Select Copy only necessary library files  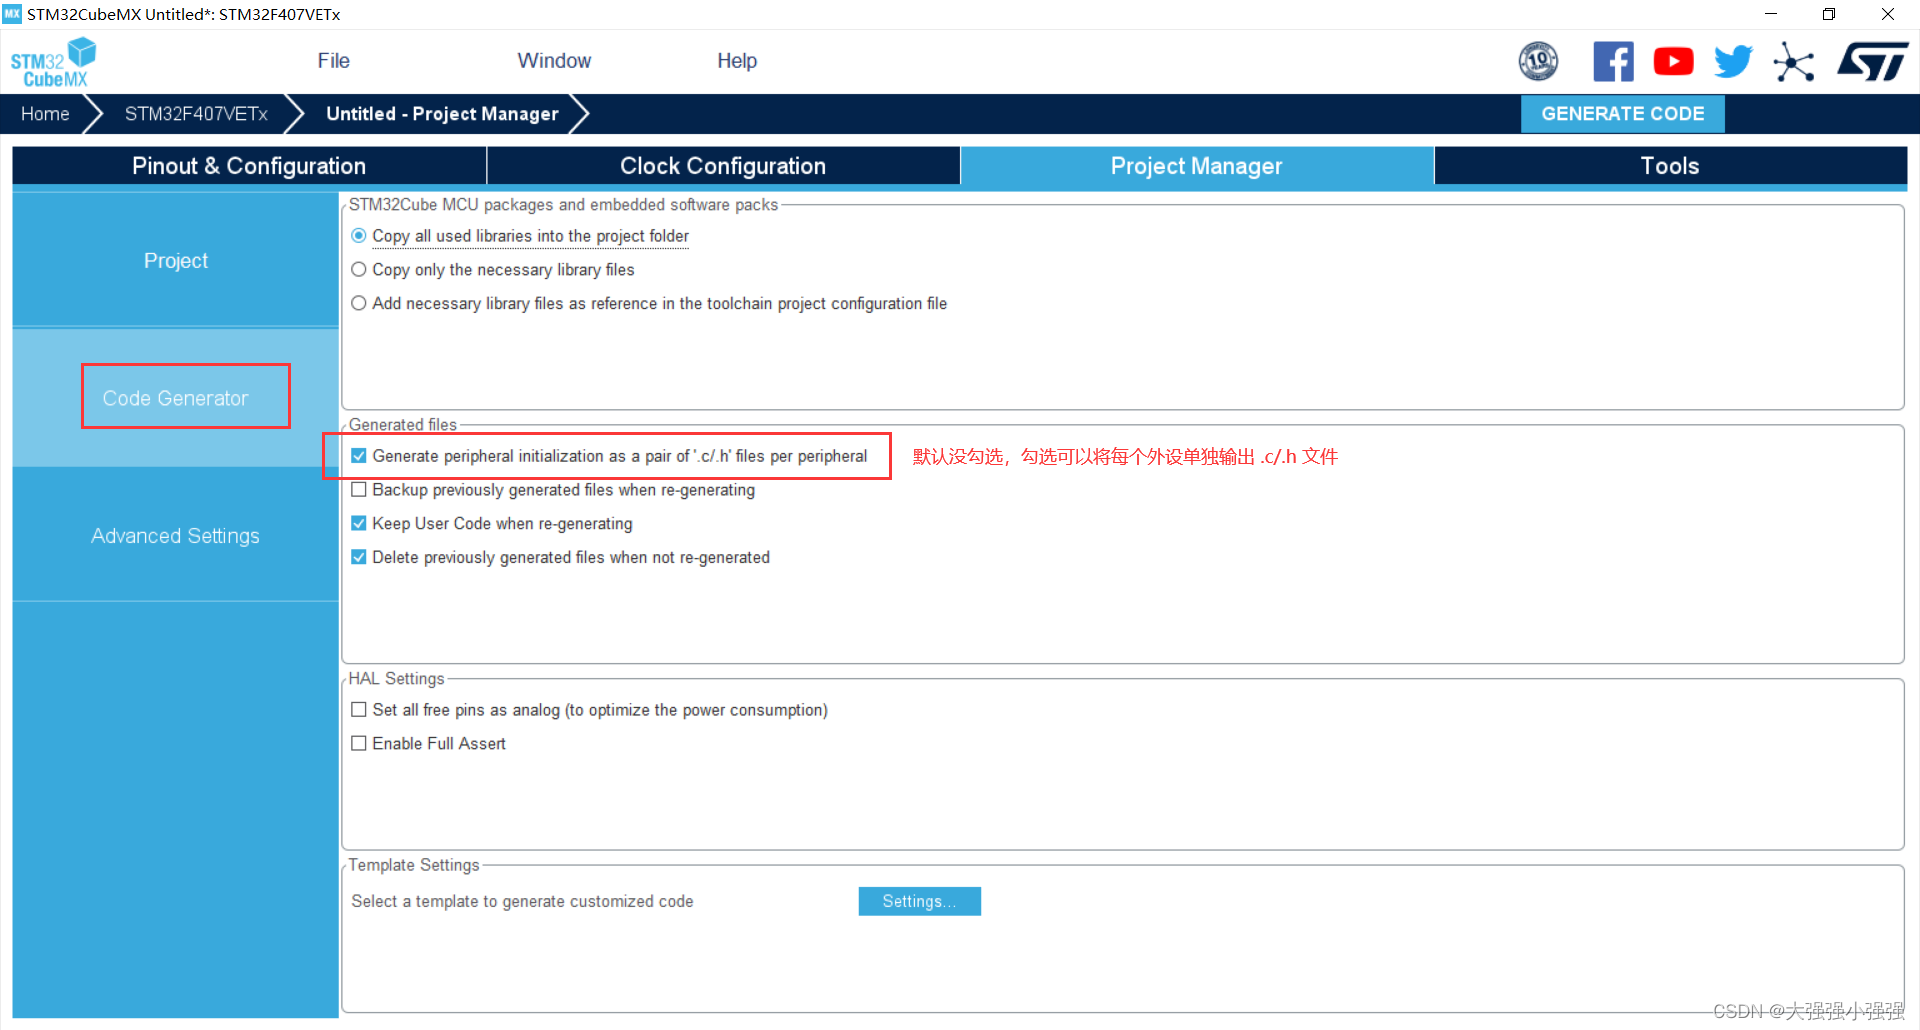coord(358,270)
